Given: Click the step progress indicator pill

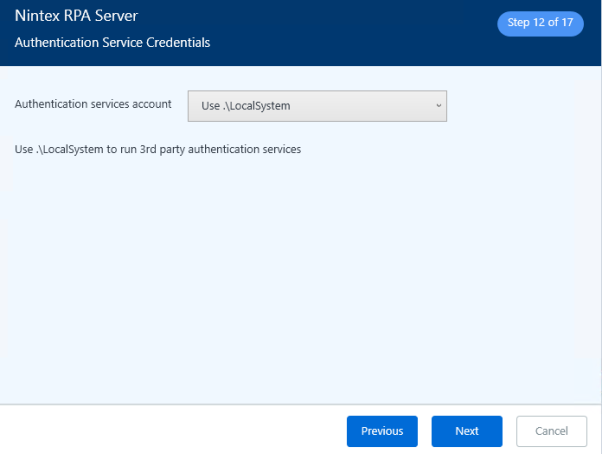Looking at the screenshot, I should [540, 23].
